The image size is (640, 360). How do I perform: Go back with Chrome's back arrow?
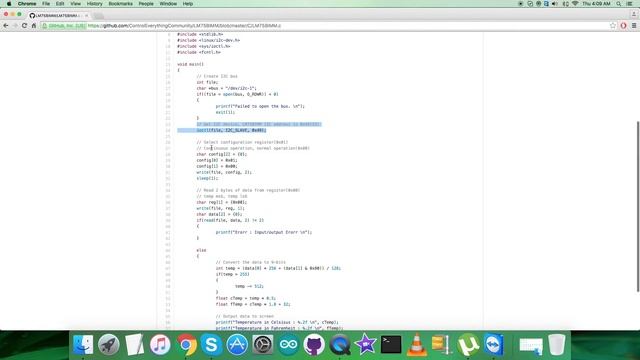(6, 26)
